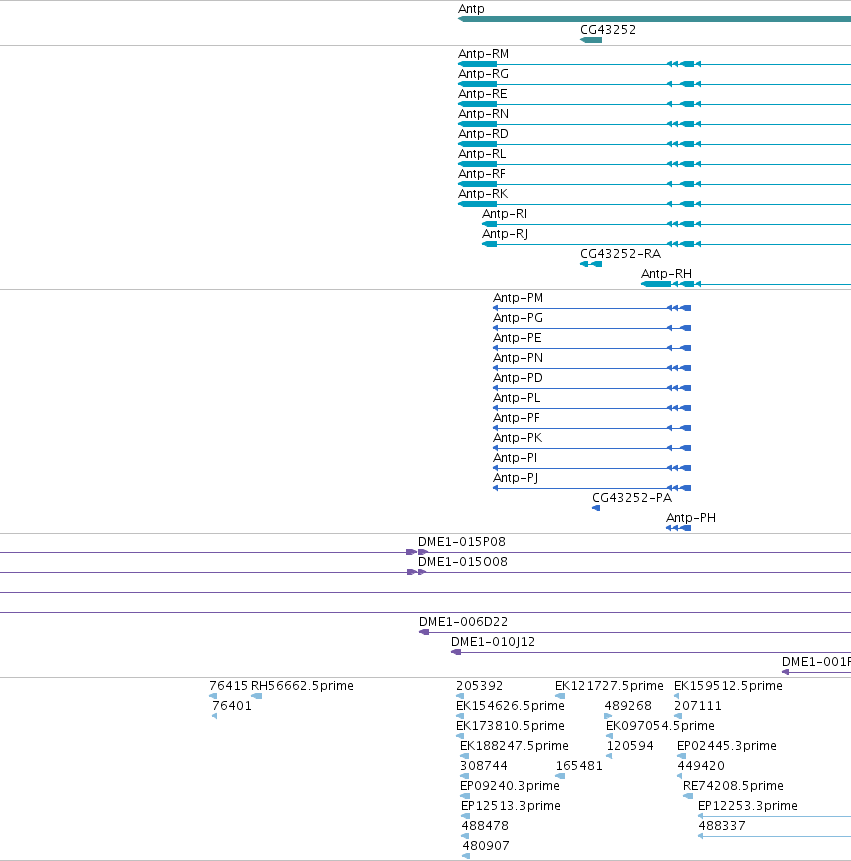Viewport: 851px width, 861px height.
Task: Click the RE74208.5prime EST label
Action: pyautogui.click(x=733, y=786)
